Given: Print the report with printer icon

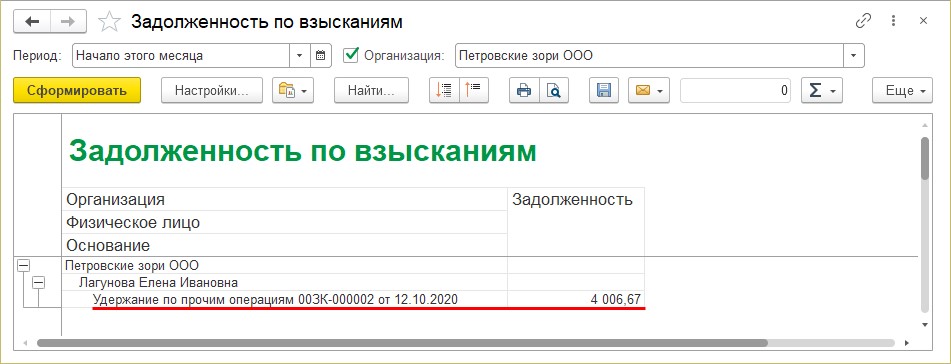Looking at the screenshot, I should (523, 90).
